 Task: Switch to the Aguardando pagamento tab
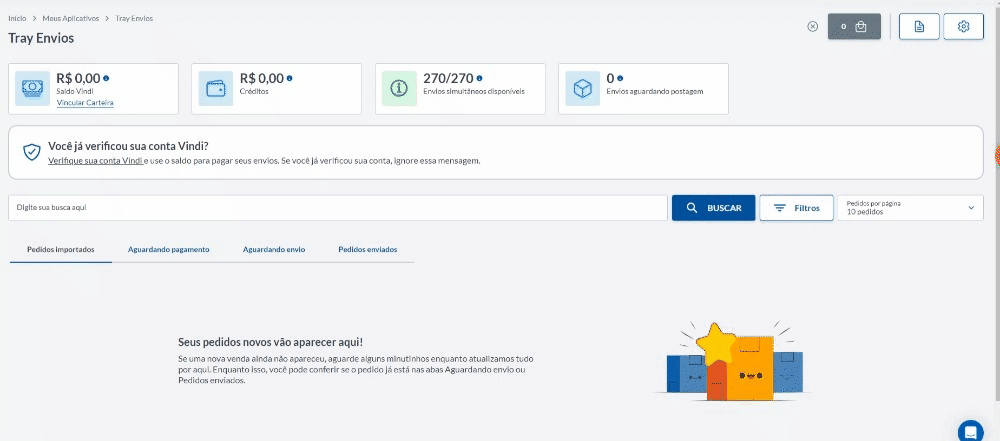pyautogui.click(x=168, y=250)
